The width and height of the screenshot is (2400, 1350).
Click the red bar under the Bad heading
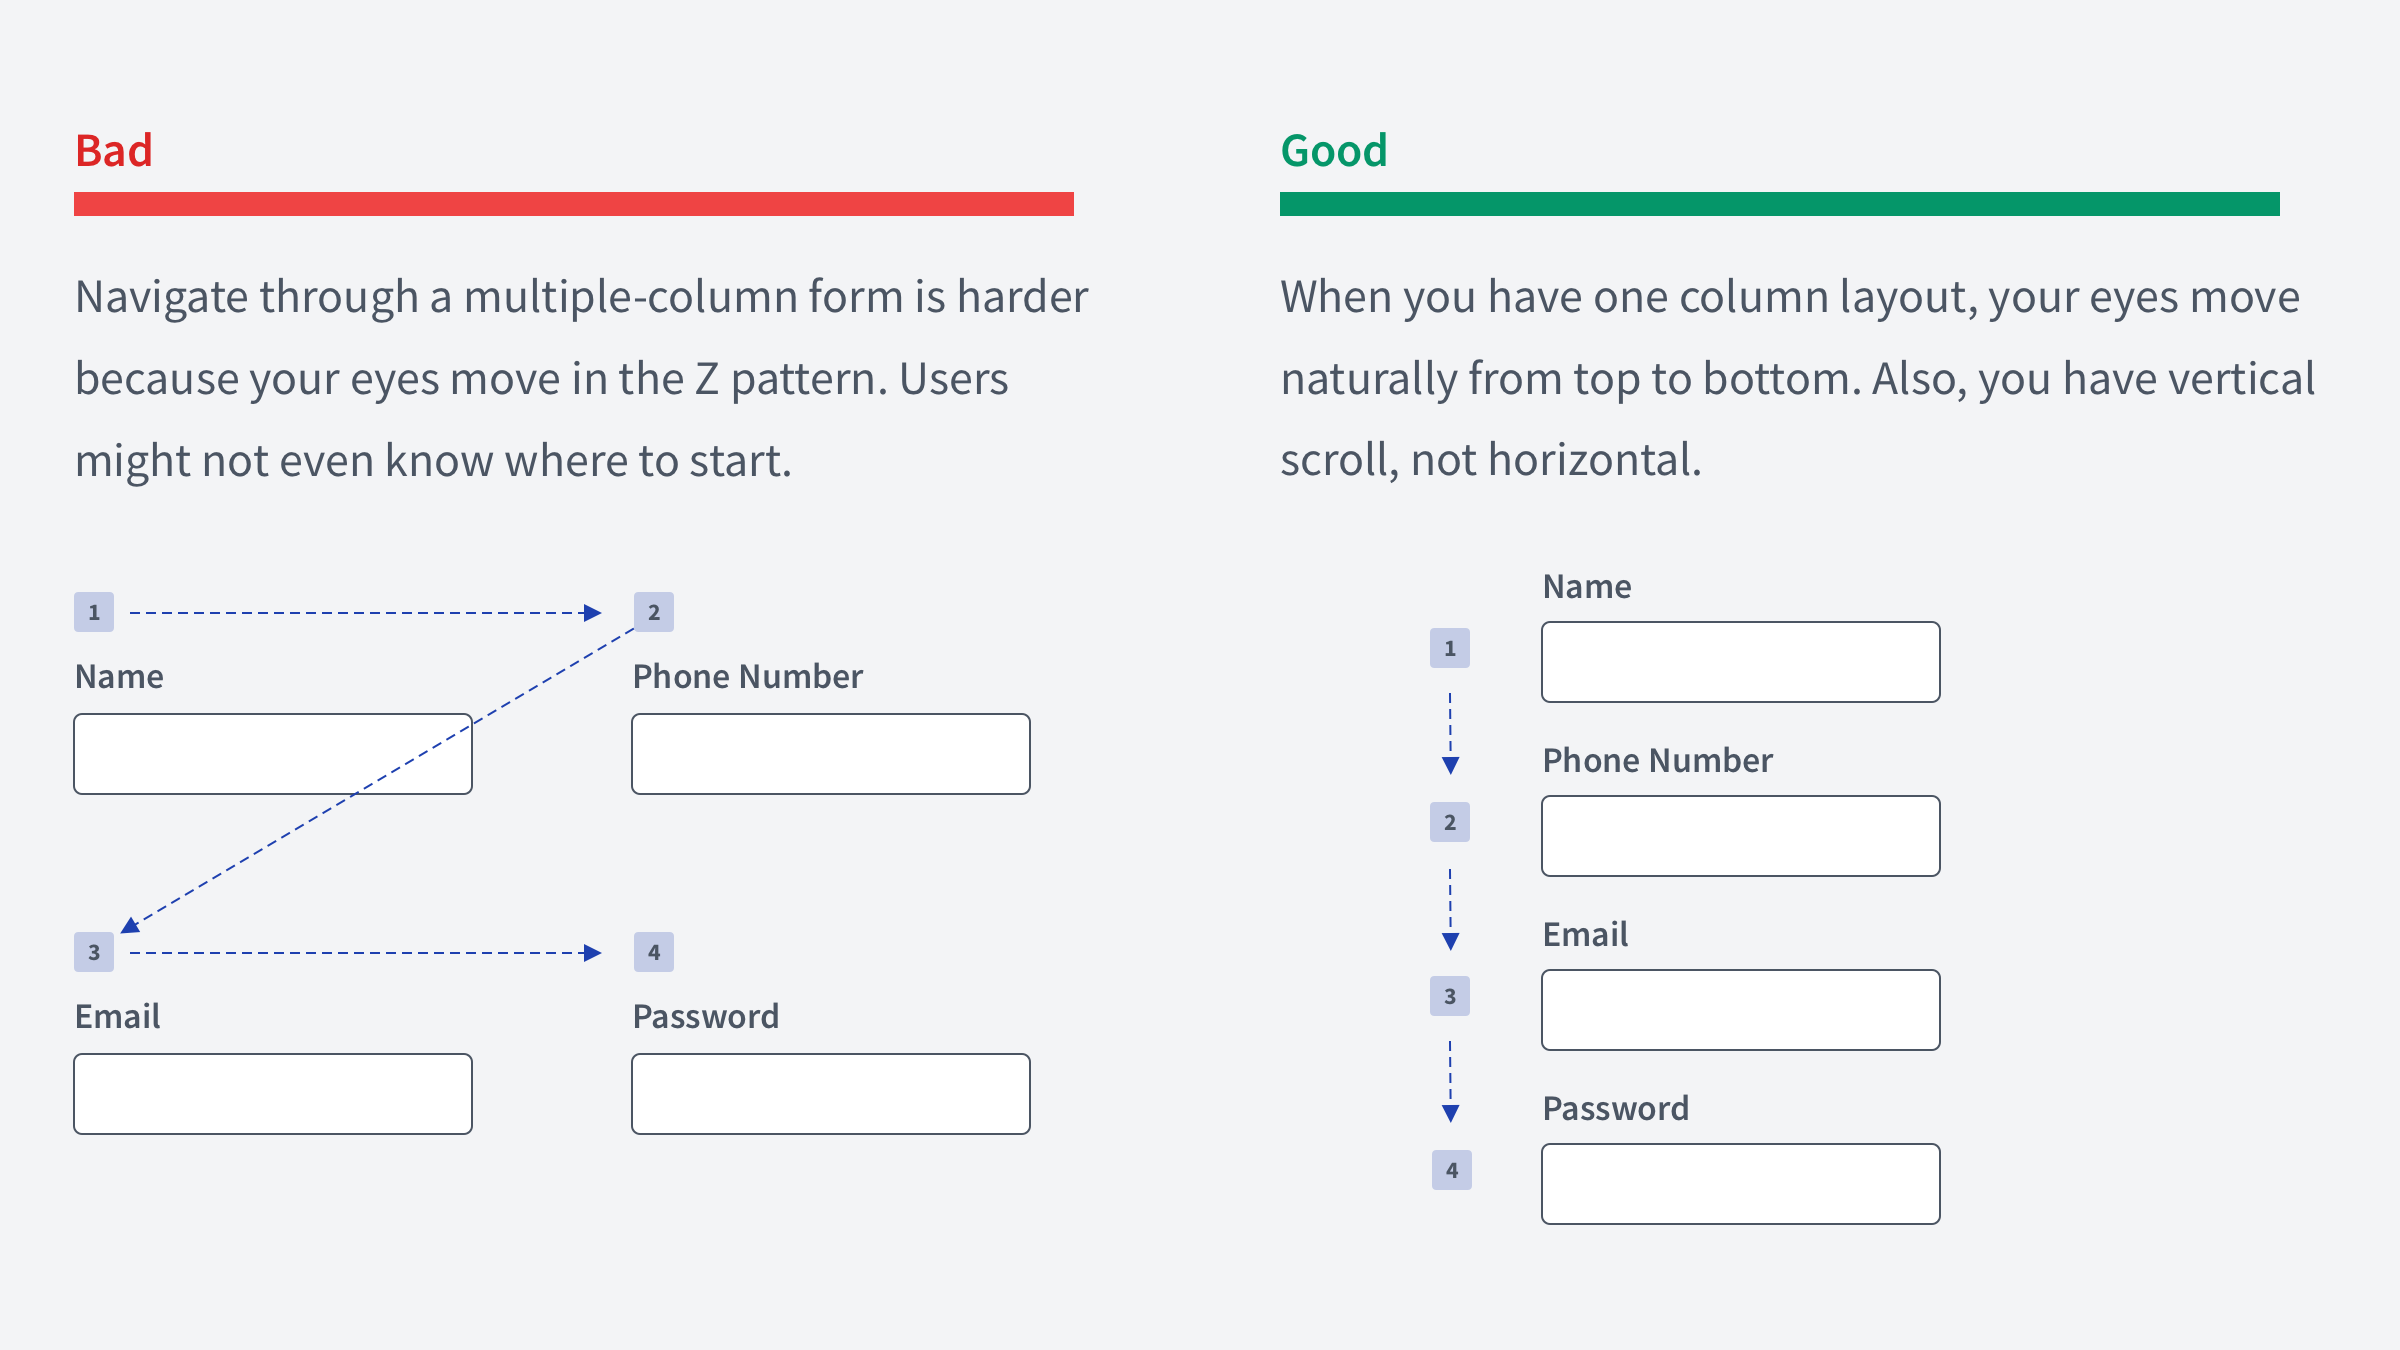click(x=574, y=204)
